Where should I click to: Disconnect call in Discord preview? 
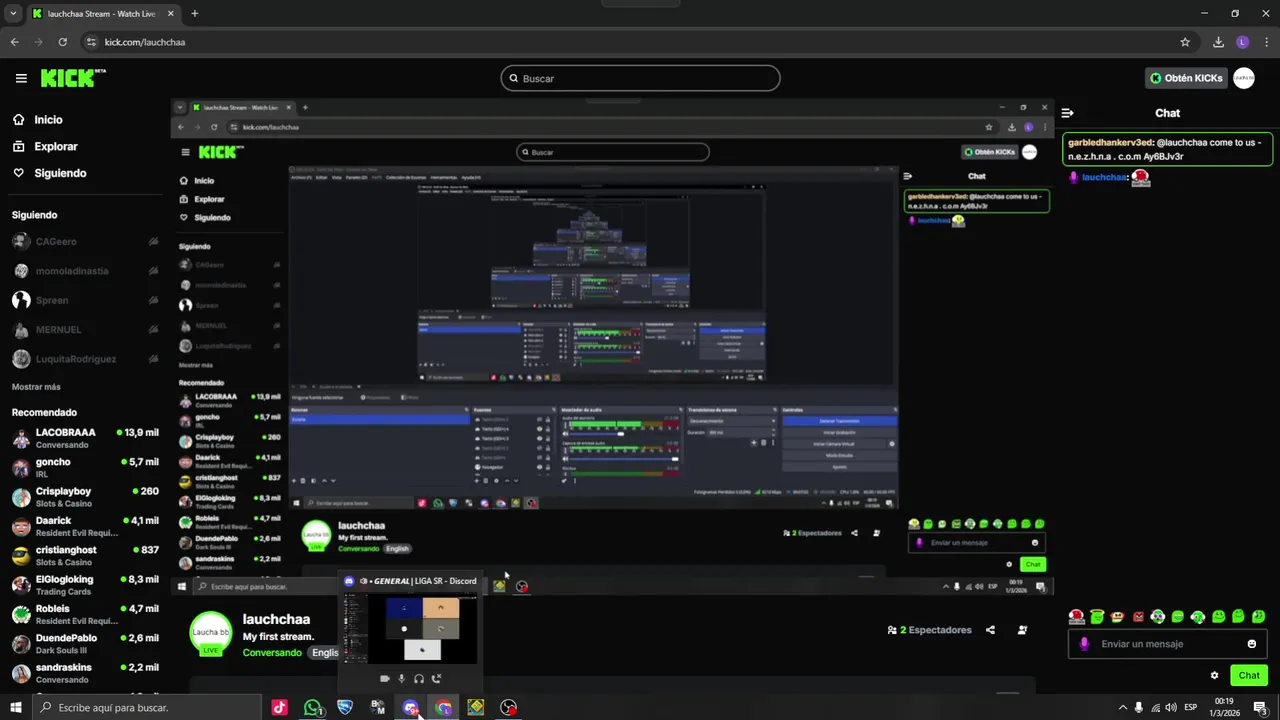(x=436, y=679)
